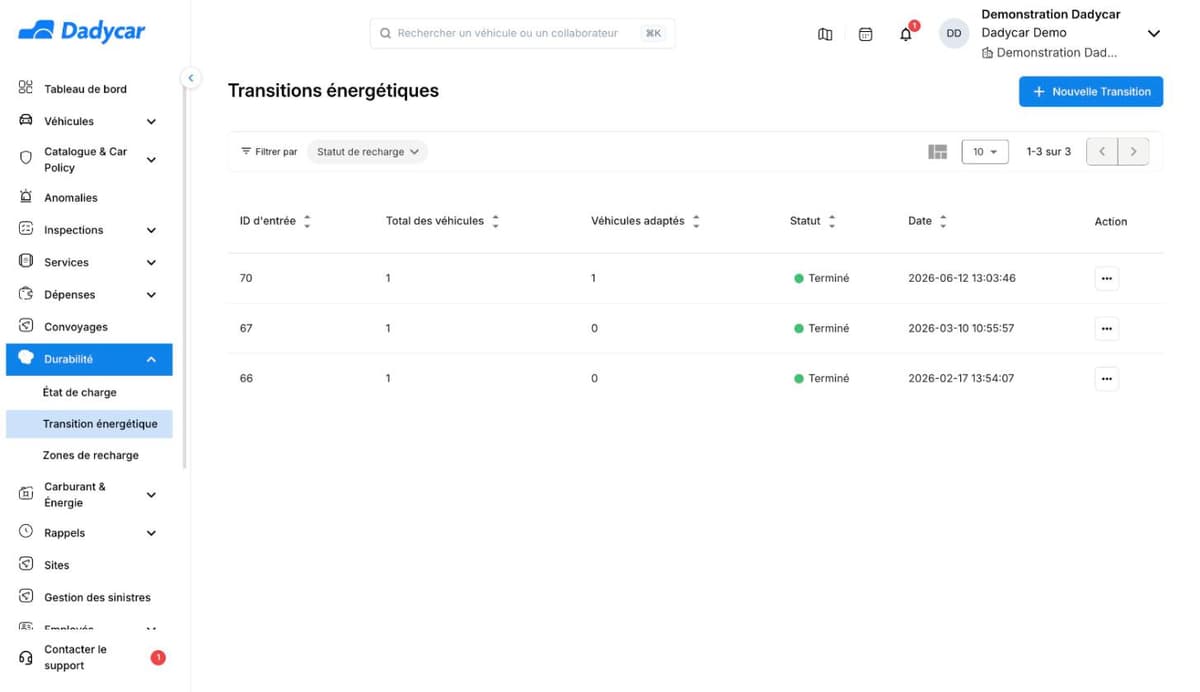Viewport: 1200px width, 692px height.
Task: Click the Terminé status for entry 67
Action: pos(821,328)
